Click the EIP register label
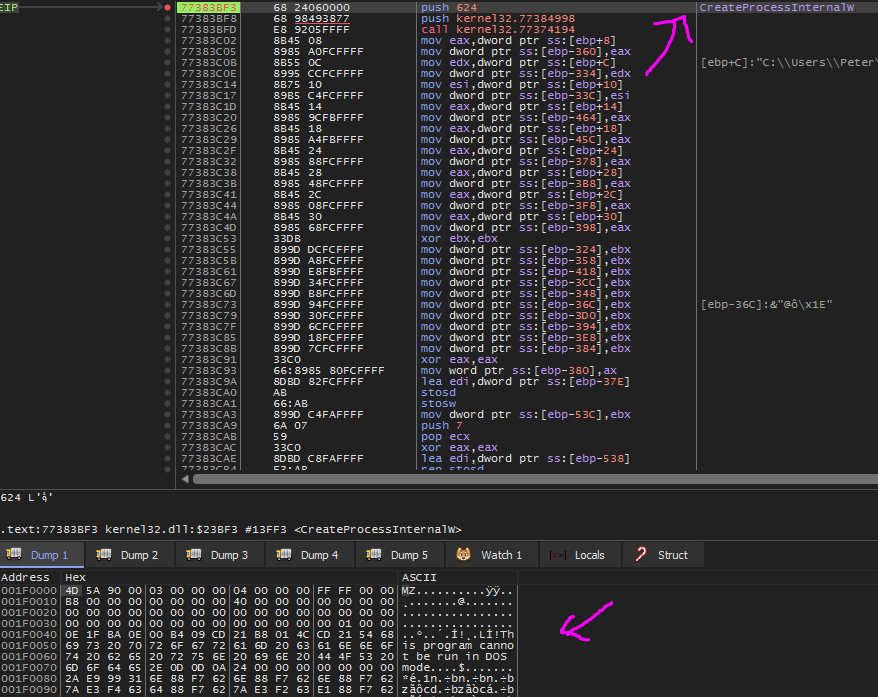The image size is (878, 697). (9, 8)
